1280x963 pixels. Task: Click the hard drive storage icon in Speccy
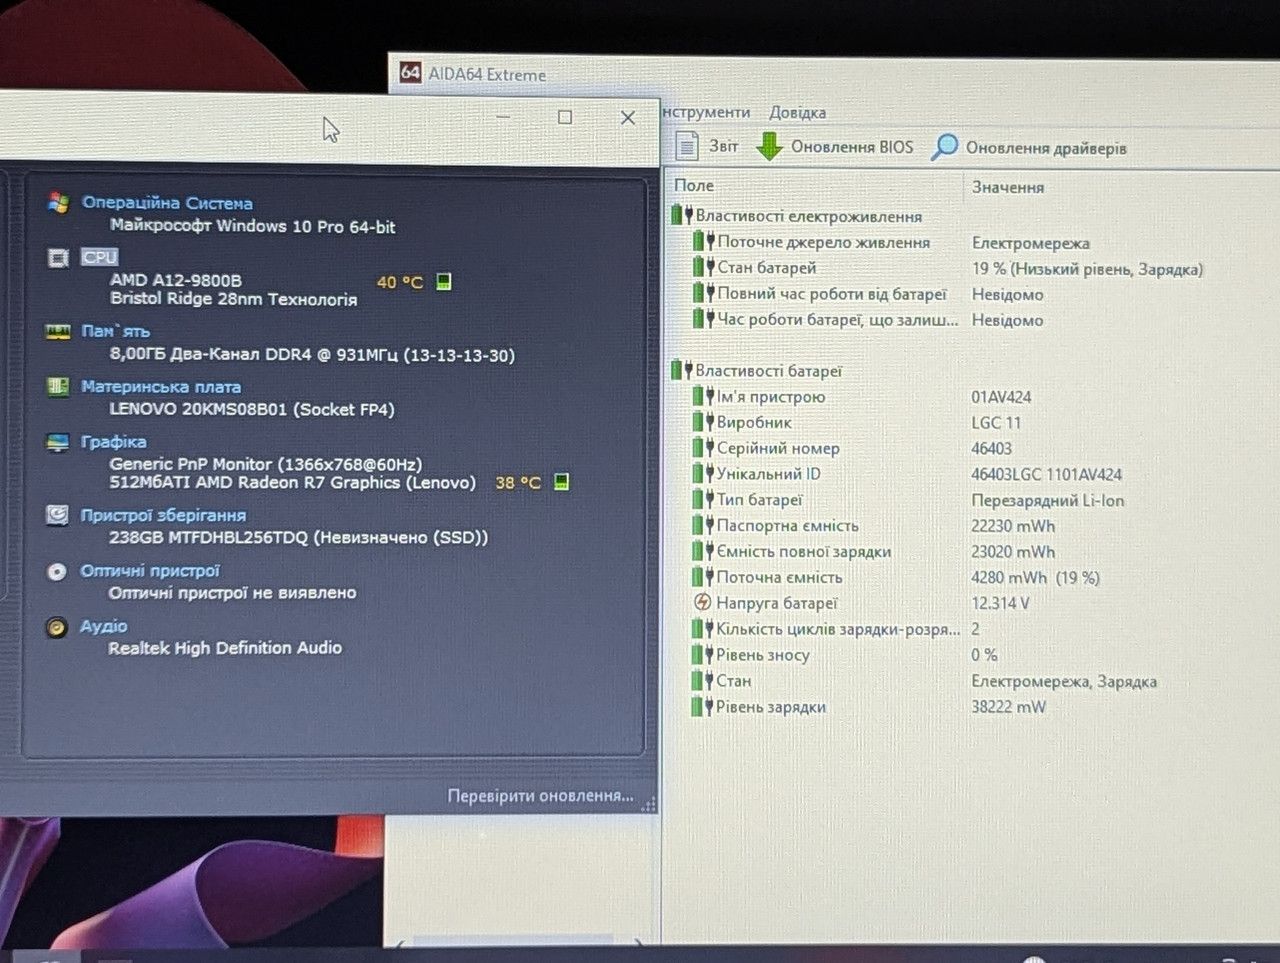coord(58,515)
